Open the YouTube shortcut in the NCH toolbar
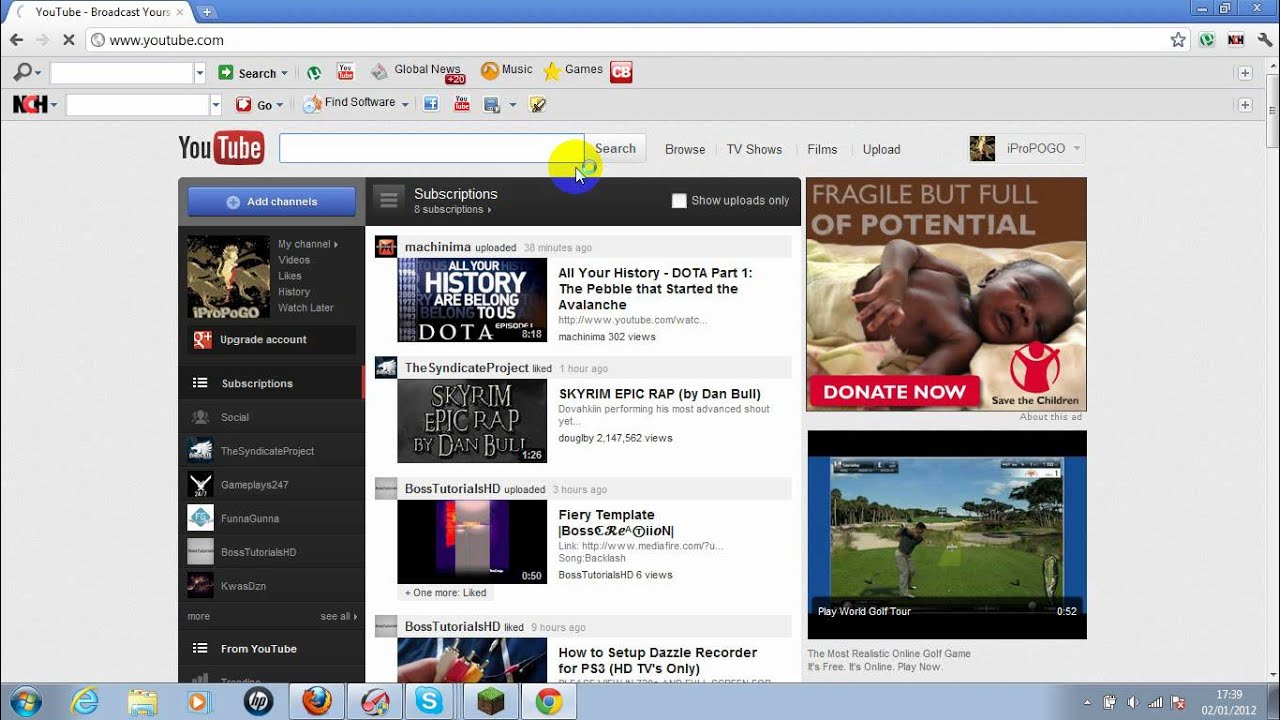 pos(461,104)
